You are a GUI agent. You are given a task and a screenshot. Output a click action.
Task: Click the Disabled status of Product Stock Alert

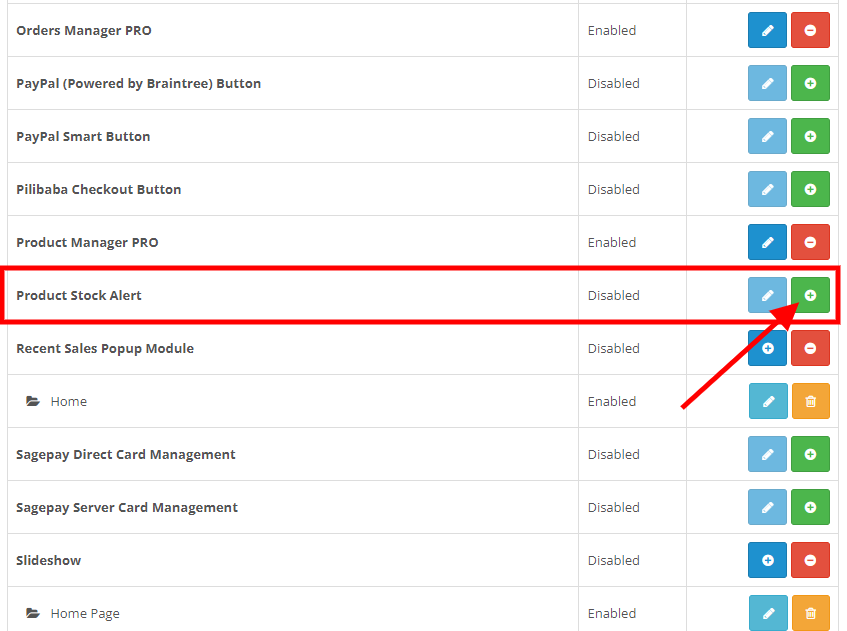pos(614,296)
